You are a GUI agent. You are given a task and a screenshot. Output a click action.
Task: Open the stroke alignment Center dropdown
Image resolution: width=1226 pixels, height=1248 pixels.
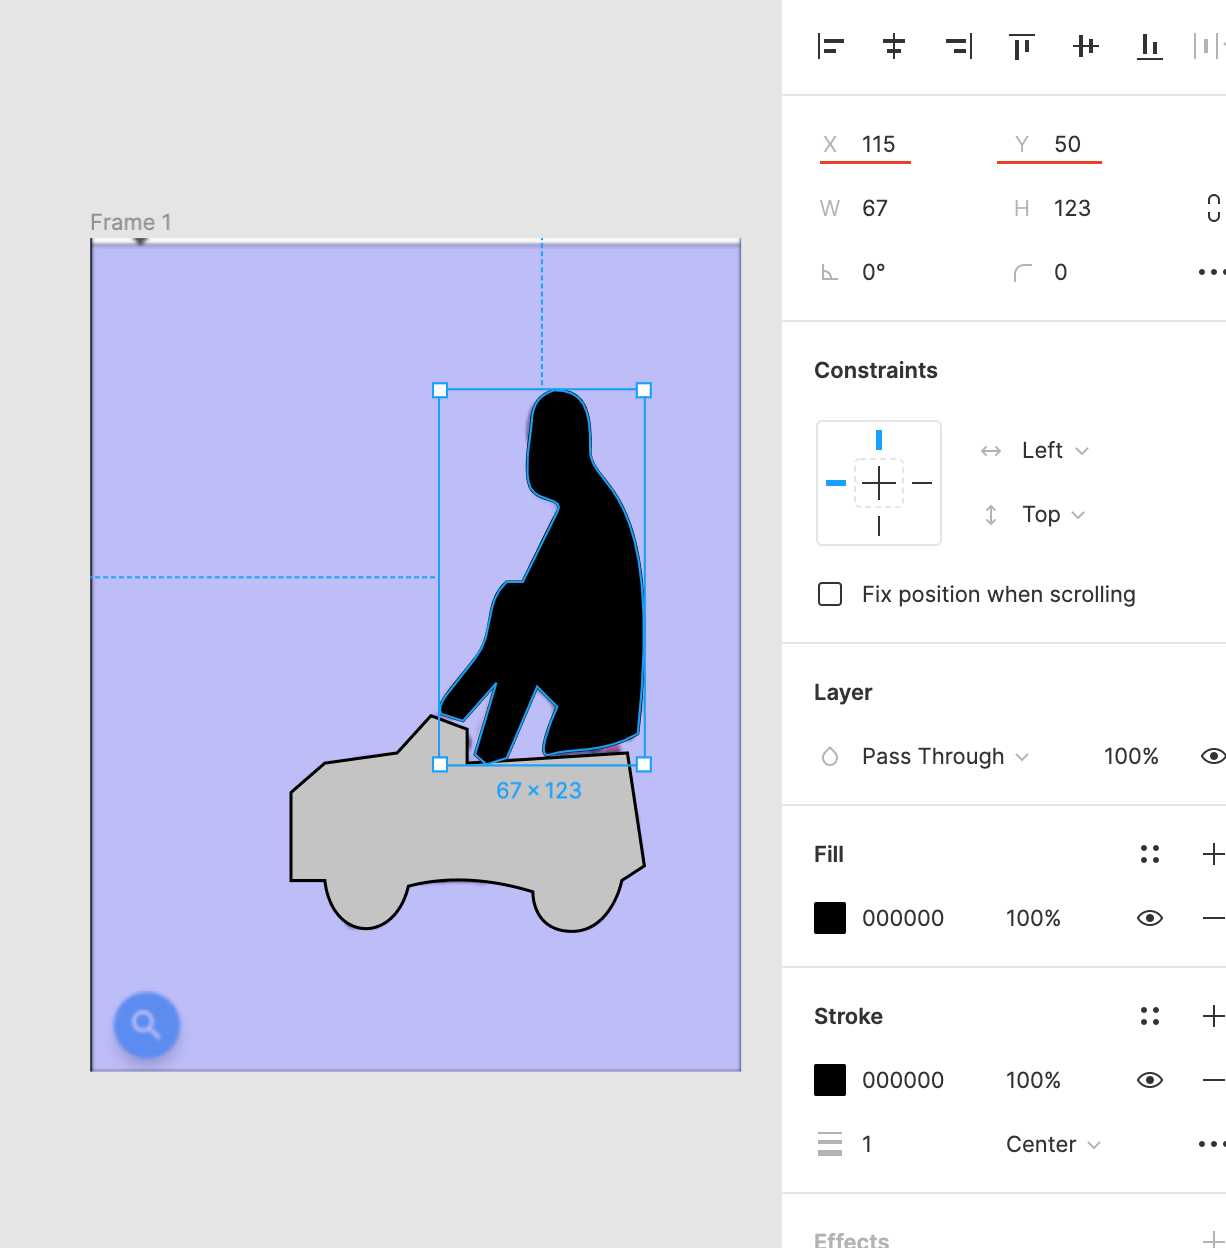pyautogui.click(x=1053, y=1145)
